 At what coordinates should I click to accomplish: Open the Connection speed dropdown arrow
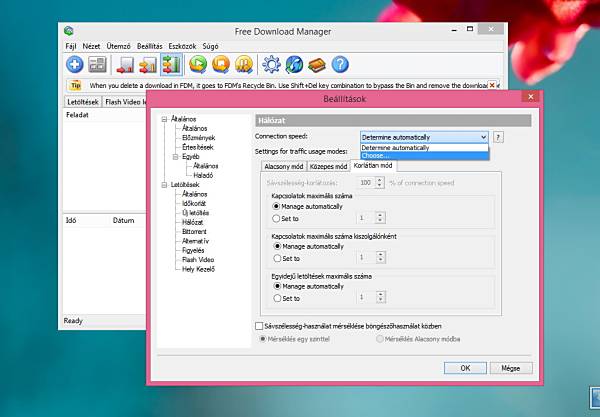click(x=483, y=137)
